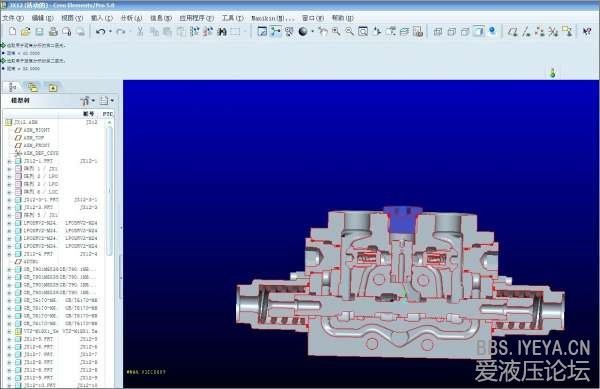Screen dimensions: 600x389
Task: Click the binoculars Find tool
Action: click(222, 32)
